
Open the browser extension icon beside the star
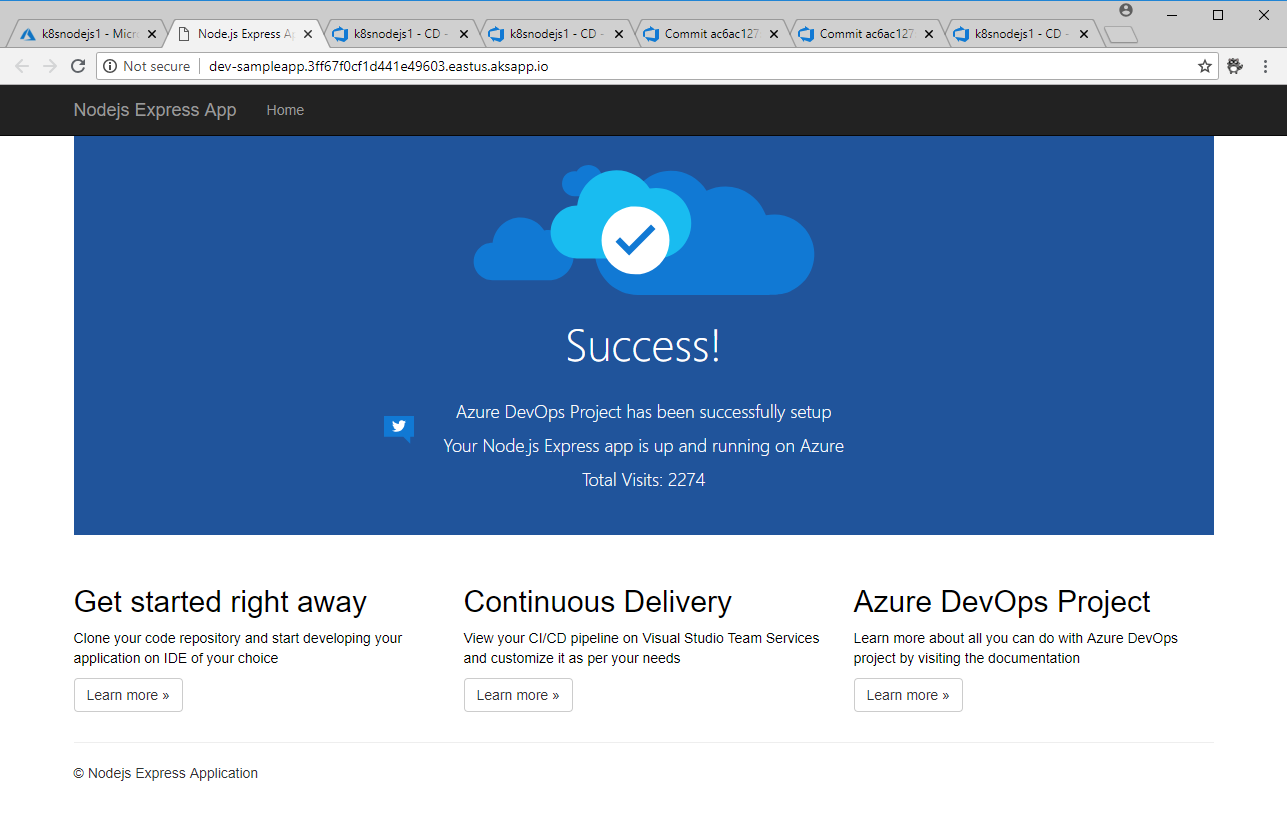[x=1235, y=66]
